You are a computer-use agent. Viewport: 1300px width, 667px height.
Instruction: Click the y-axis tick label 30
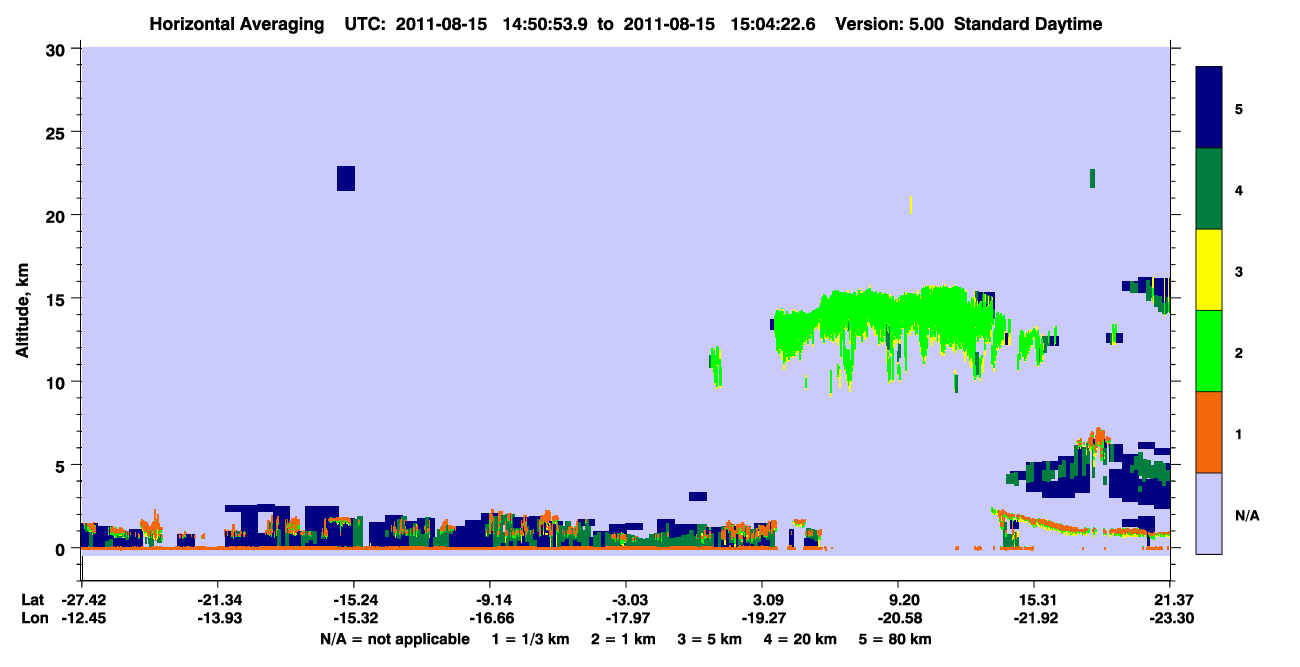(x=58, y=48)
